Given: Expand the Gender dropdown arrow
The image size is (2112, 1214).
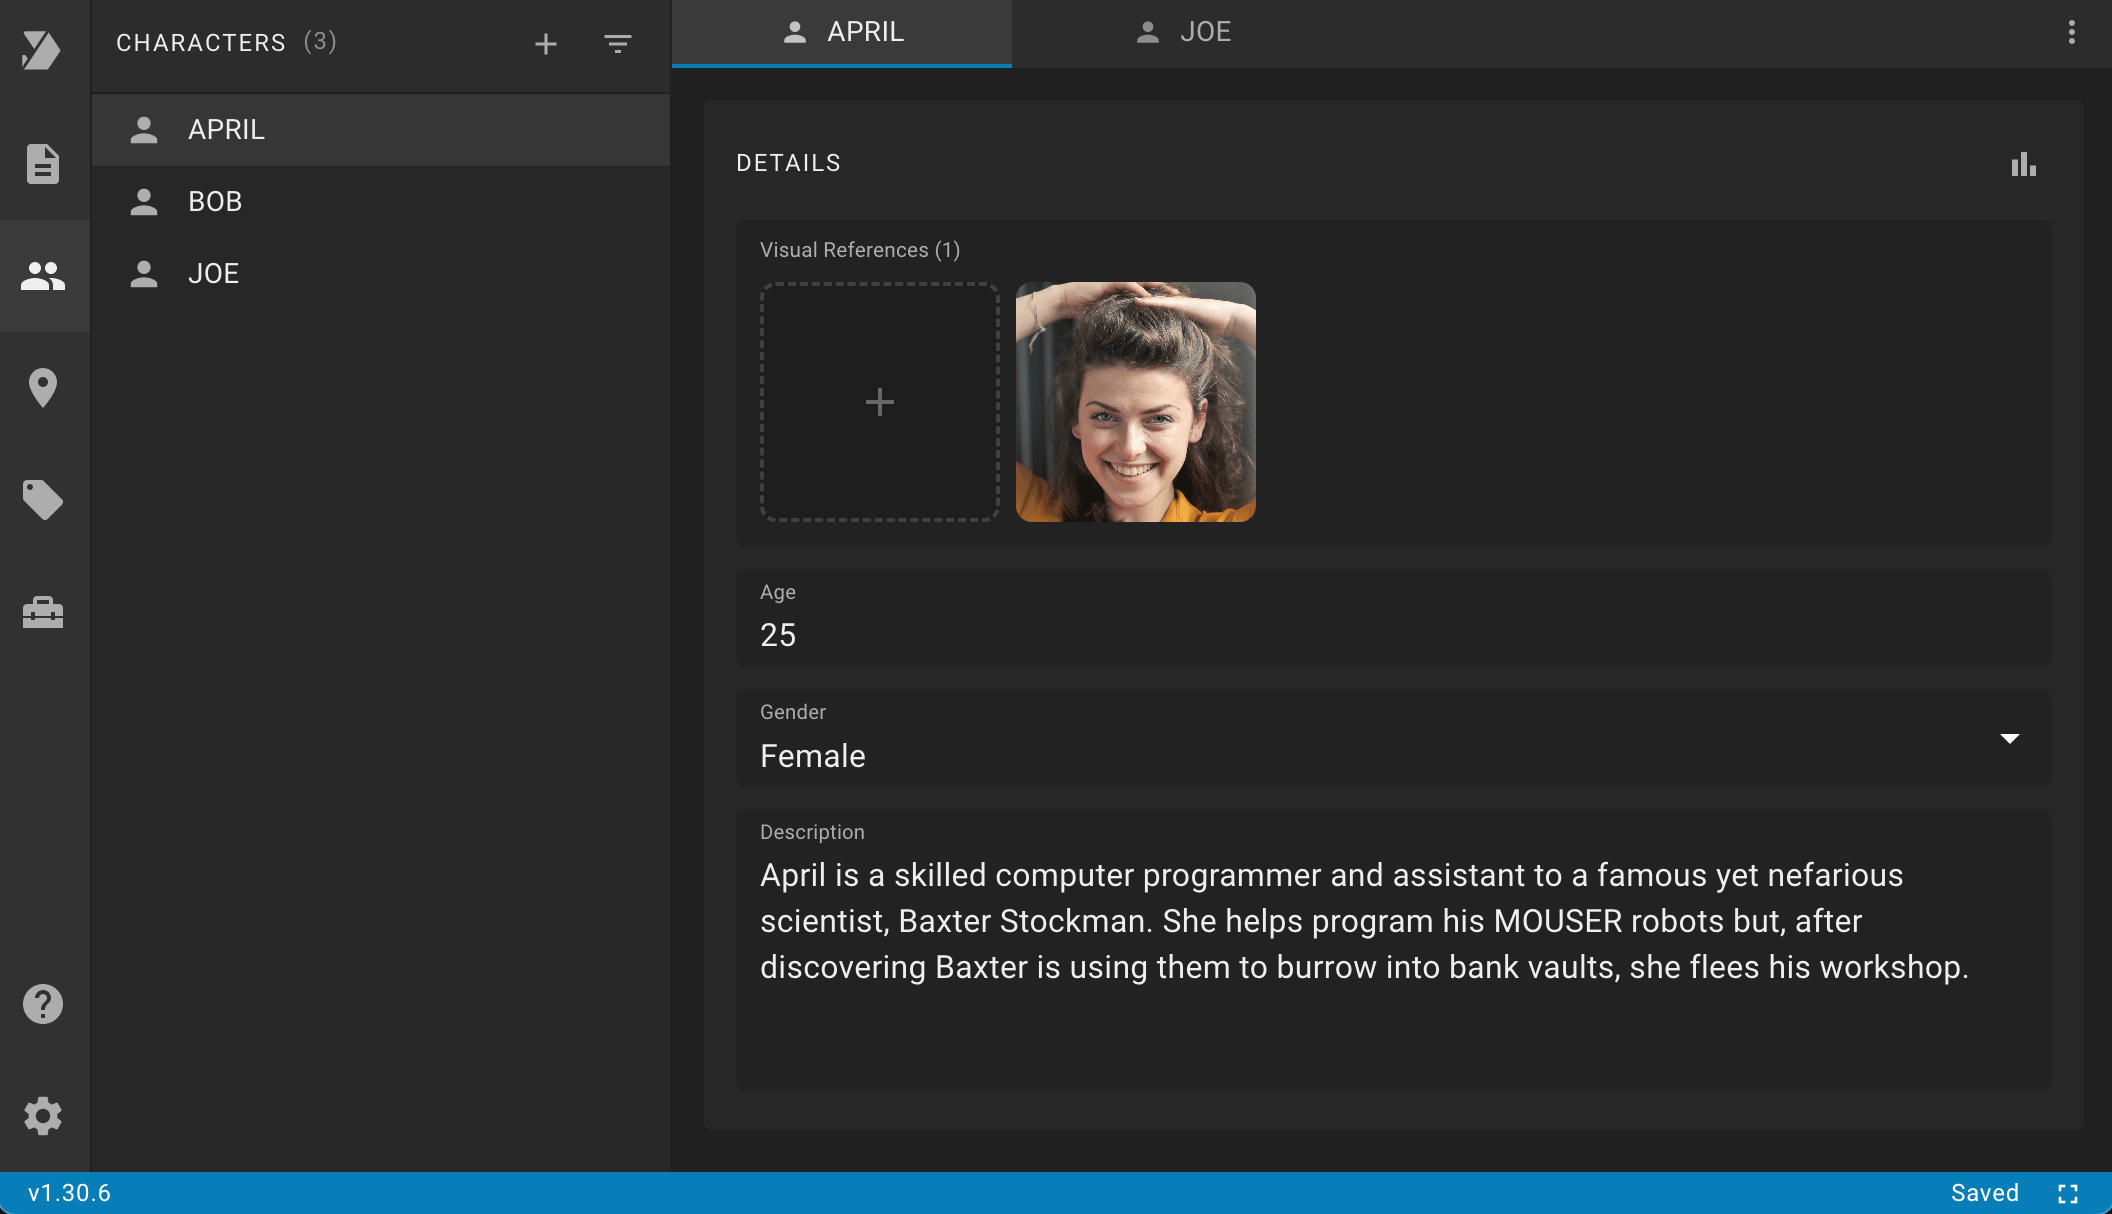Looking at the screenshot, I should click(2010, 738).
